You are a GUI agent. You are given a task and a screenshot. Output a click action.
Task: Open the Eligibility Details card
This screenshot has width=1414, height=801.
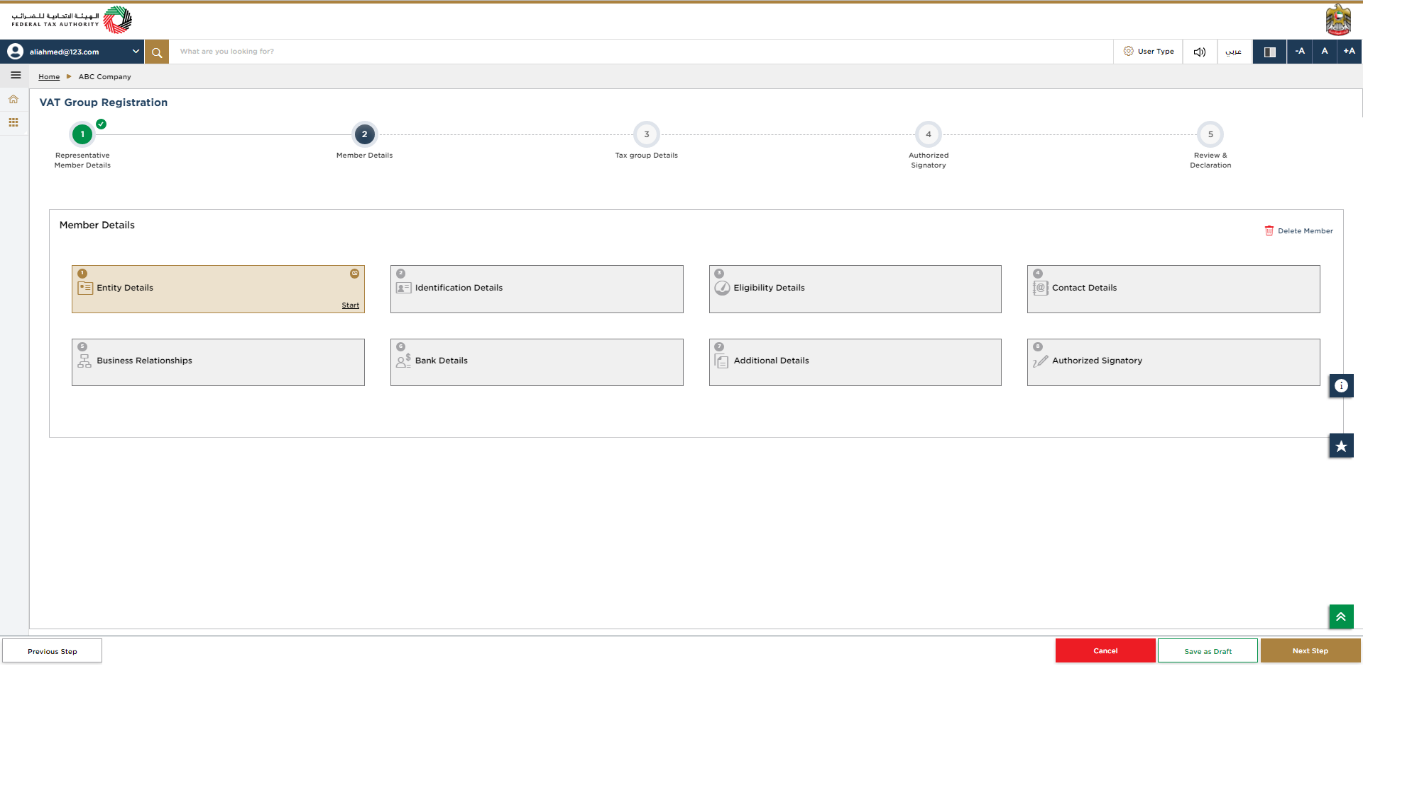coord(855,289)
